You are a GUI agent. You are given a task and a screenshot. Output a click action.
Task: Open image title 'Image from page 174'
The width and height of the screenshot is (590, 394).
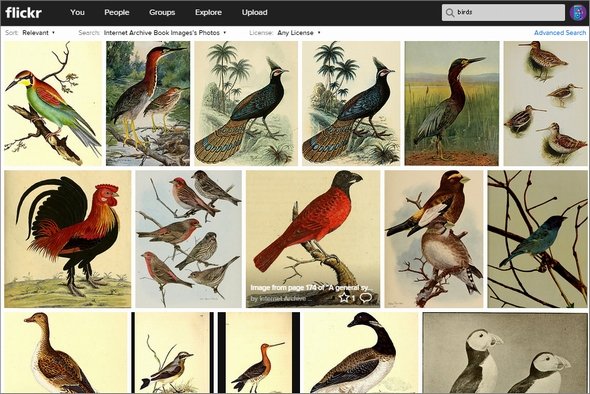pyautogui.click(x=312, y=288)
